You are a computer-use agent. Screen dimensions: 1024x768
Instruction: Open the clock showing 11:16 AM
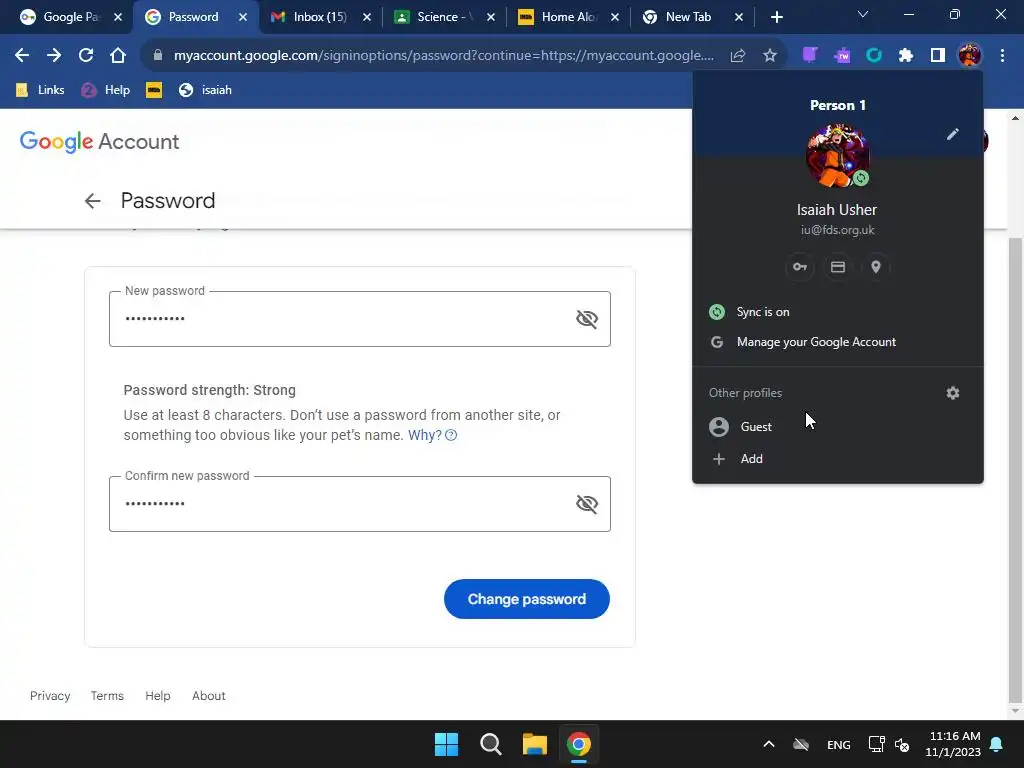click(x=953, y=744)
